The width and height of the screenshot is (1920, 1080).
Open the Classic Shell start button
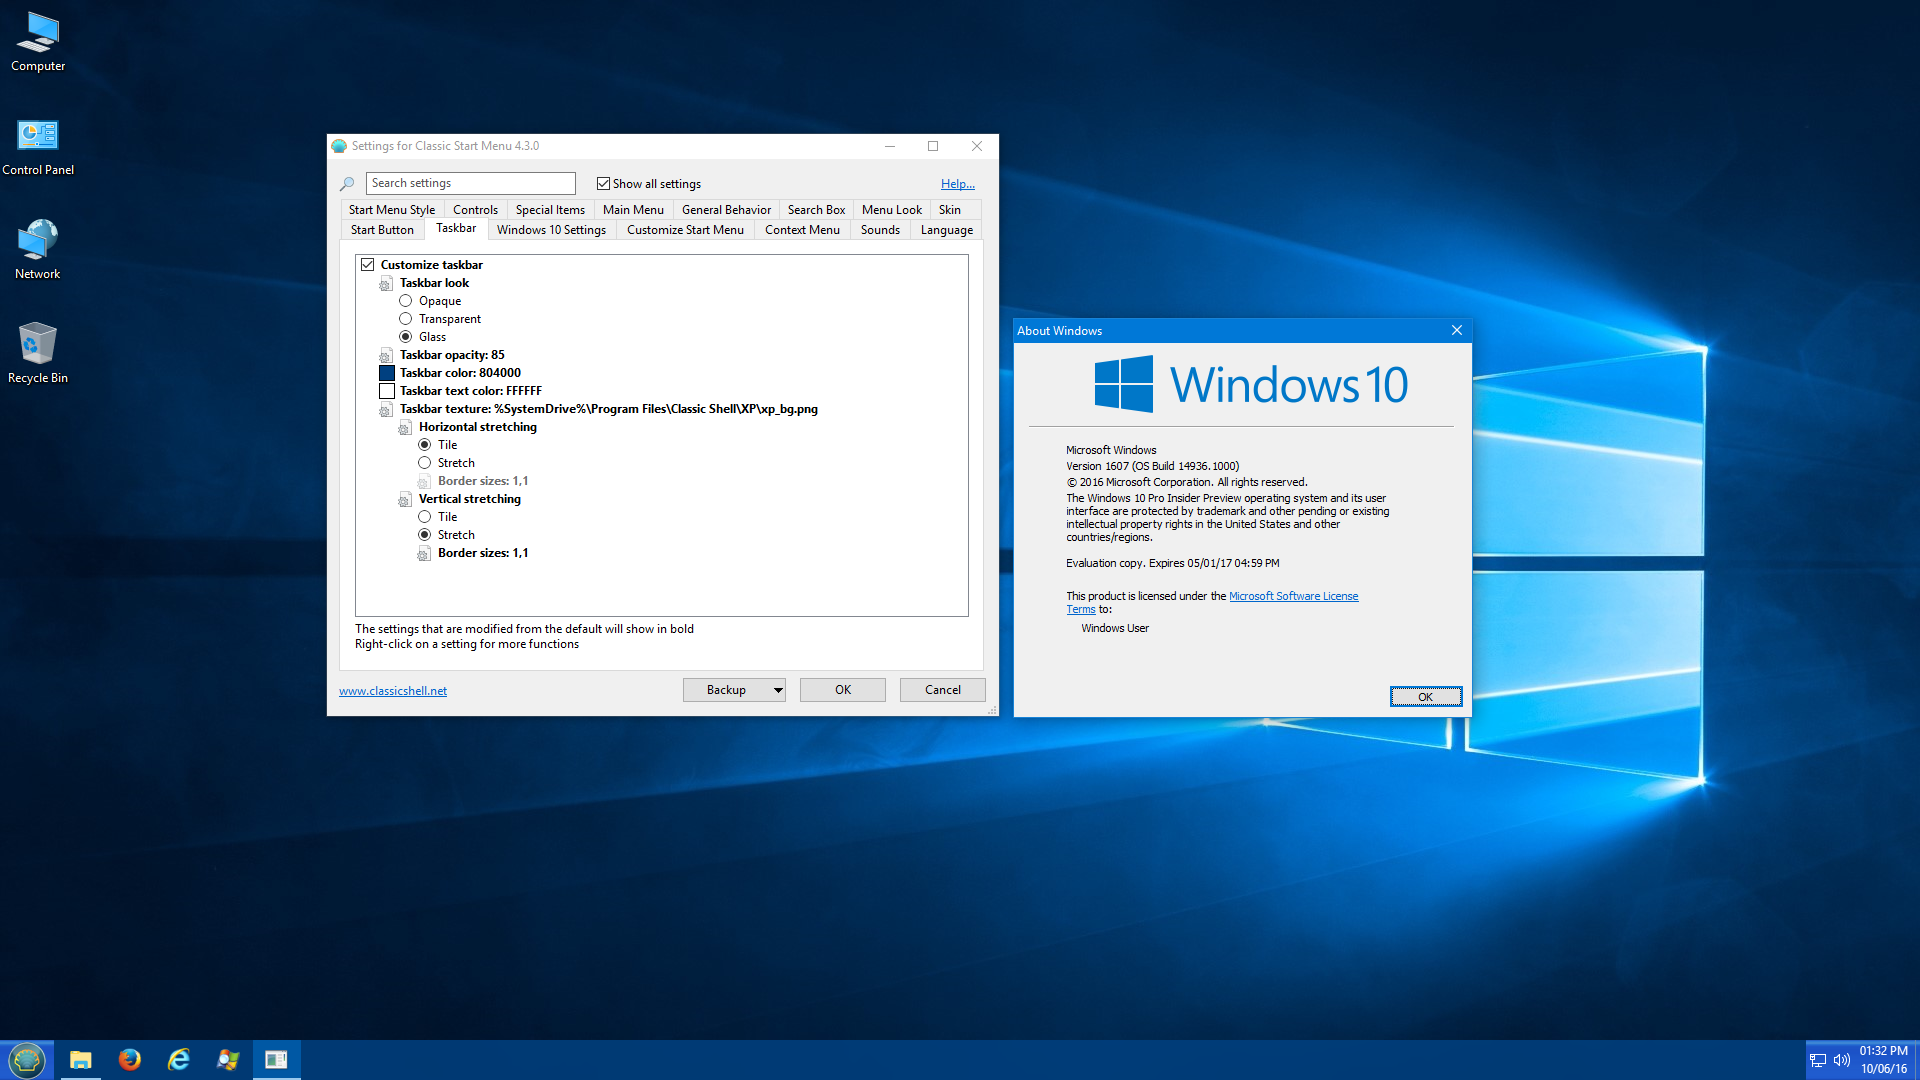[27, 1059]
